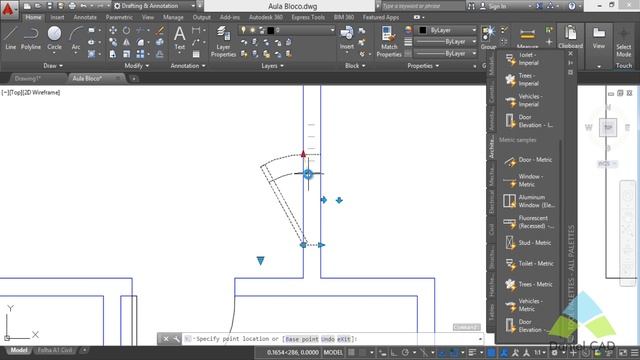Expand the Block panel dropdown
This screenshot has height=360, width=640.
coord(355,66)
